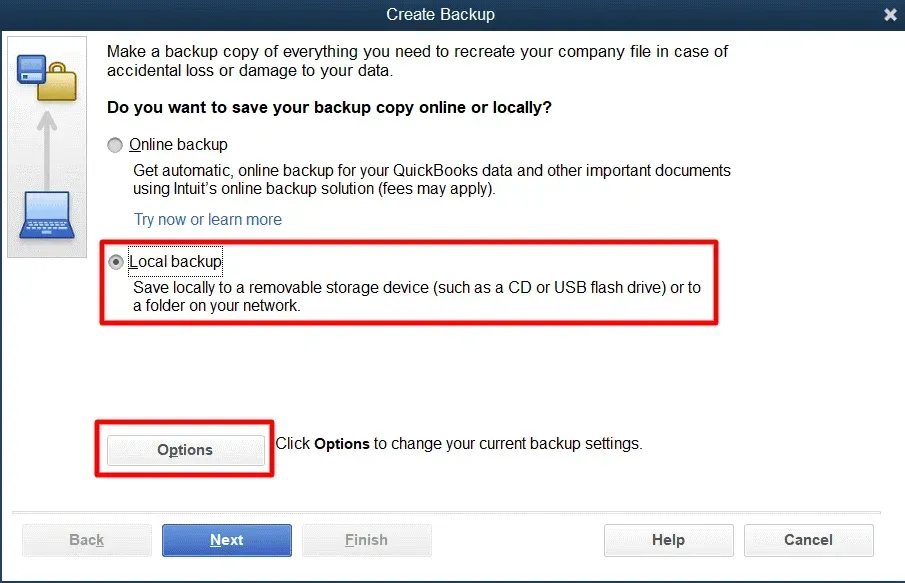Screen dimensions: 905x583
Task: Open Help for Create Backup
Action: 668,540
